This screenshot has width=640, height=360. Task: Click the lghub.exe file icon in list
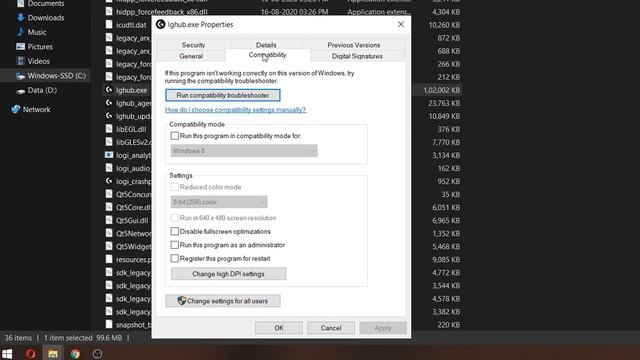pos(109,90)
